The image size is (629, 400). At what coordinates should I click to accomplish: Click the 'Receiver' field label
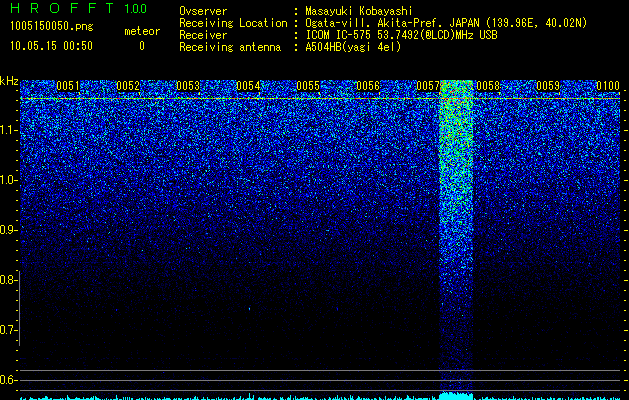pos(203,35)
